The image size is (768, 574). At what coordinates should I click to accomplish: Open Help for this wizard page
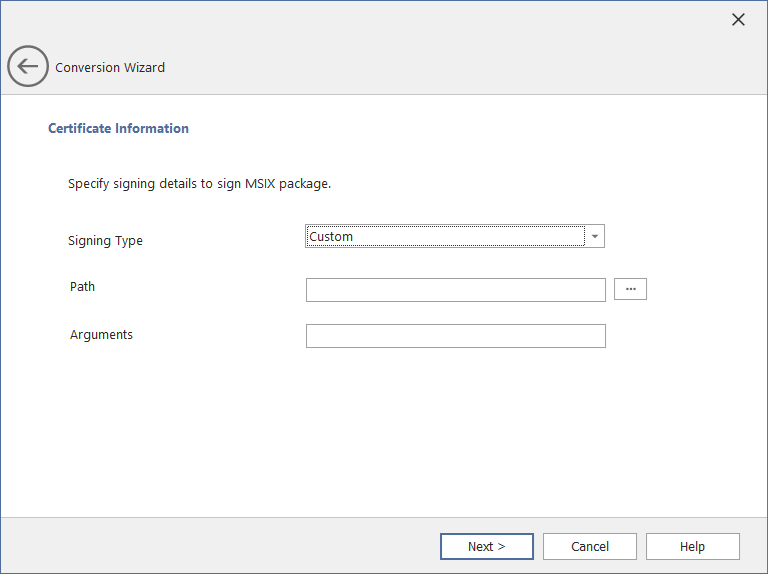coord(692,546)
